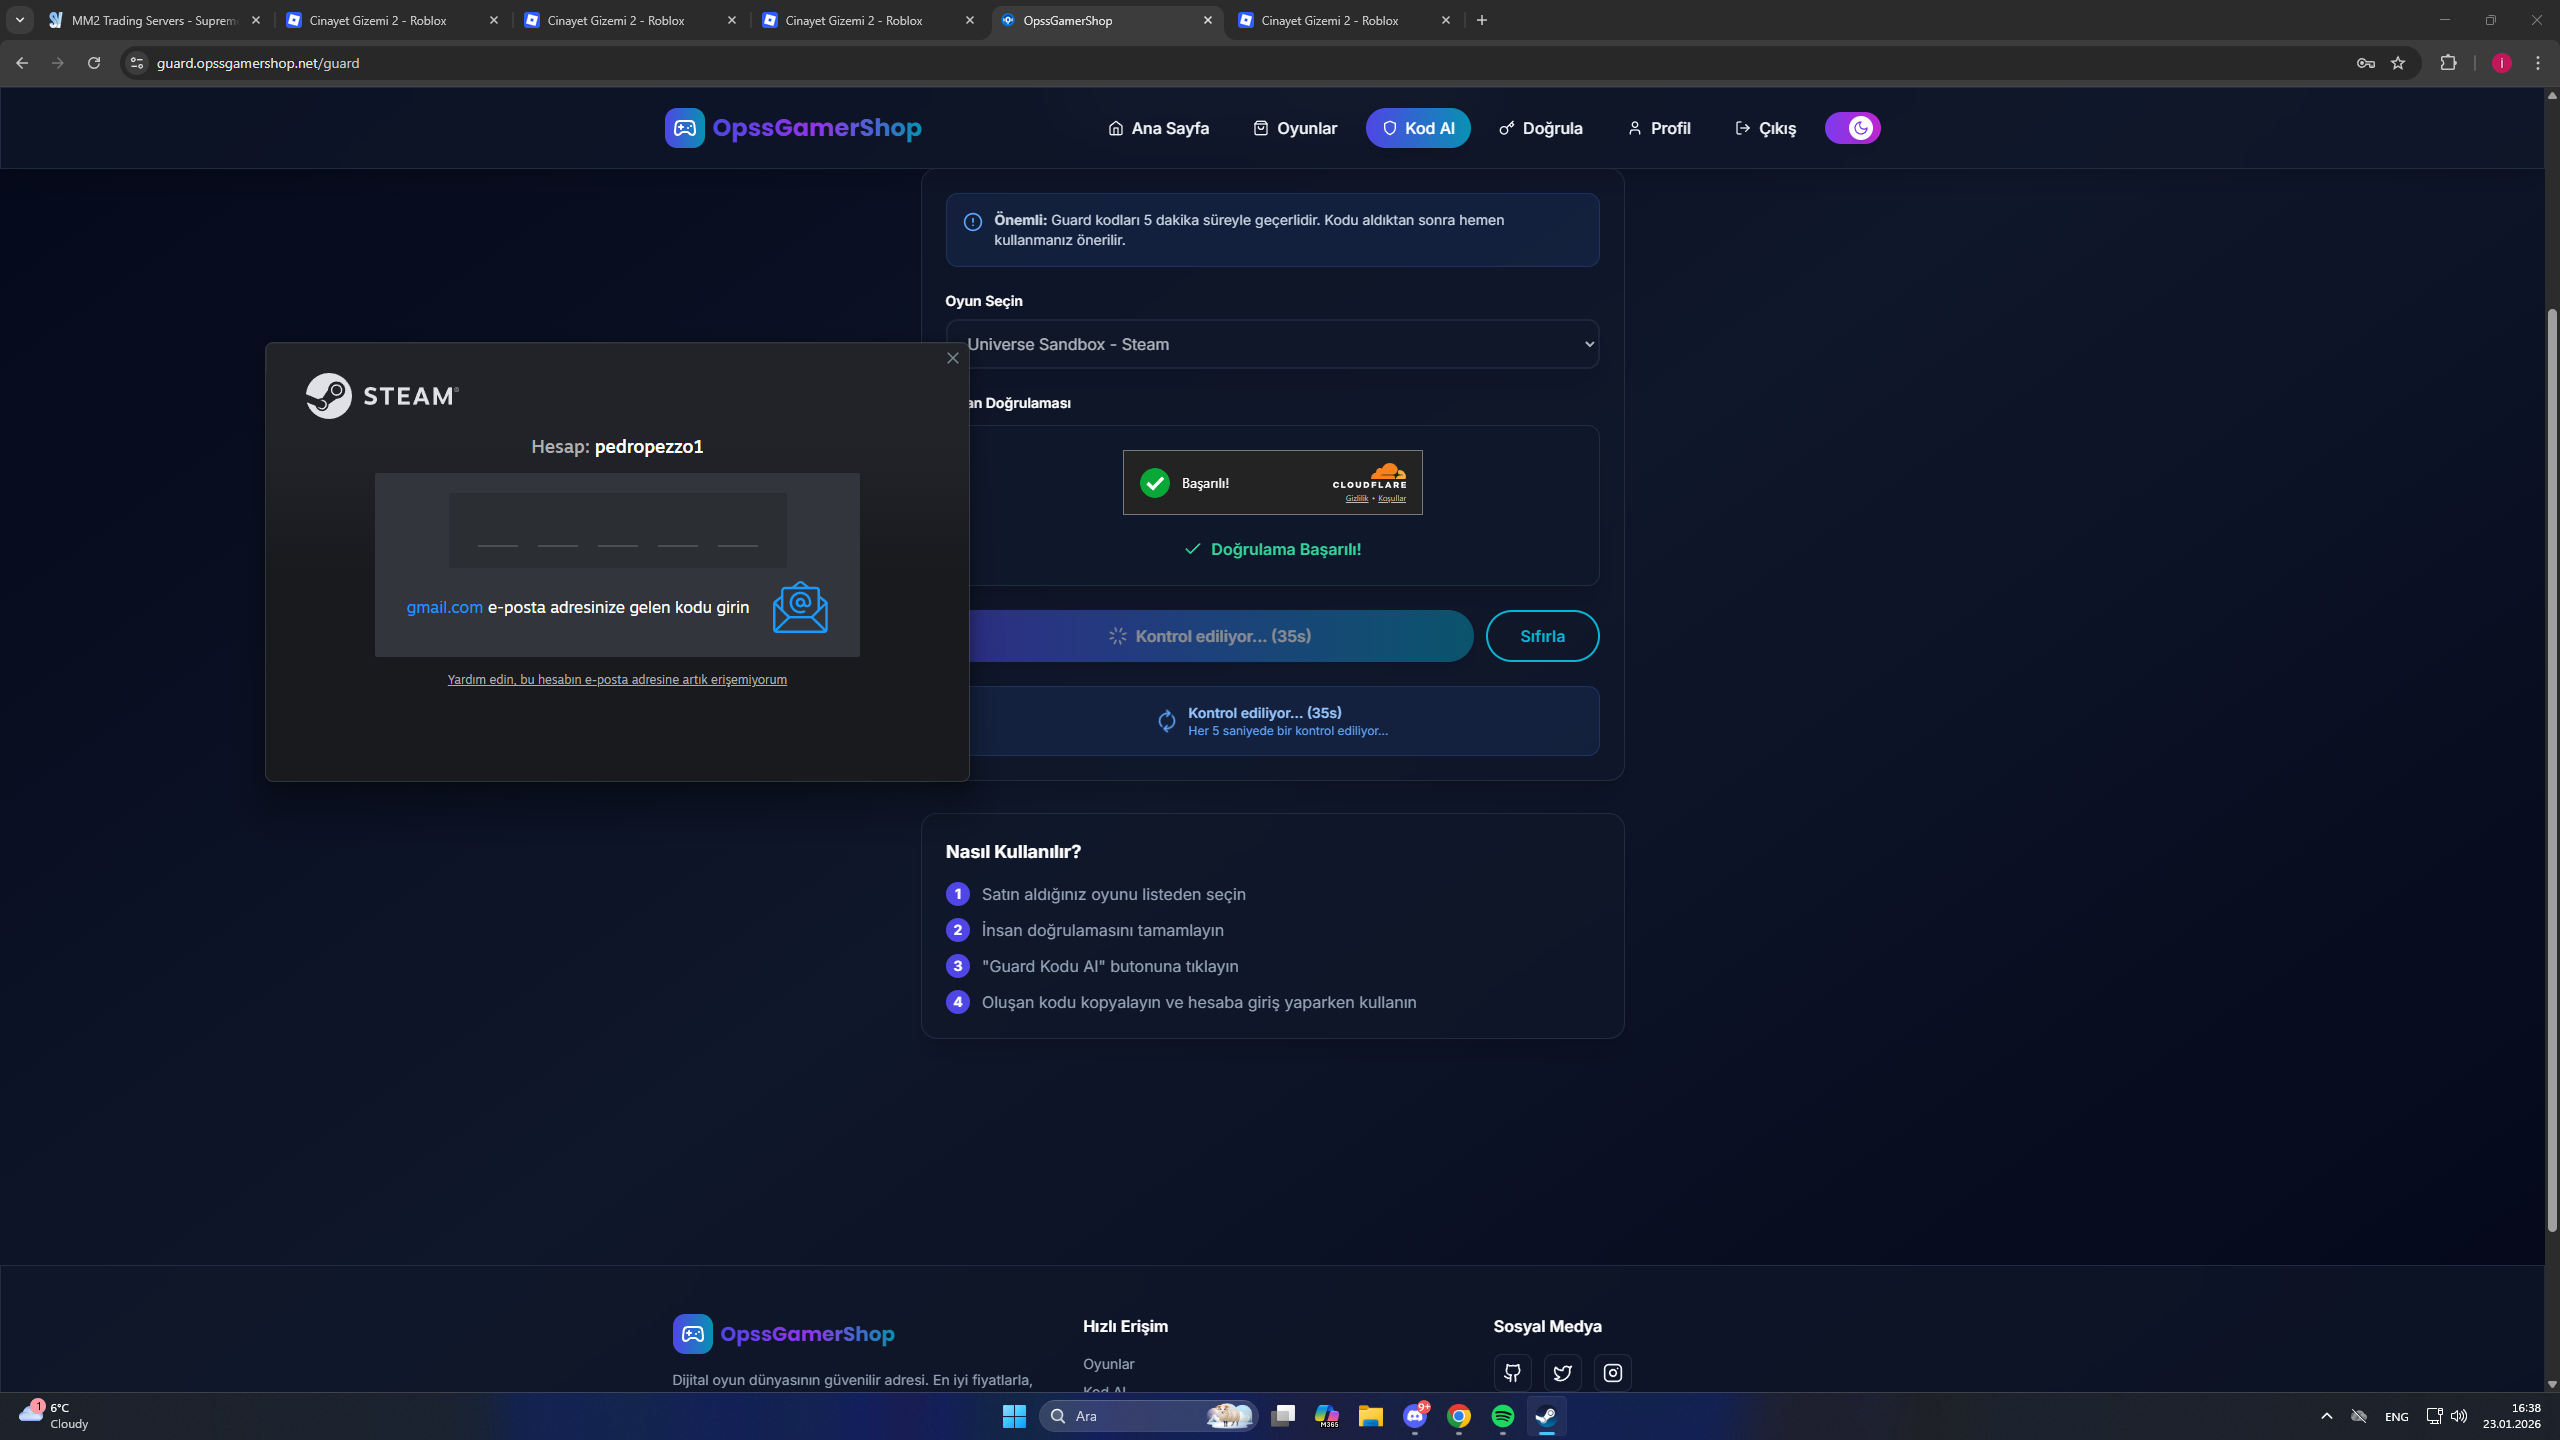Open the Profil page
The height and width of the screenshot is (1440, 2560).
coord(1659,128)
